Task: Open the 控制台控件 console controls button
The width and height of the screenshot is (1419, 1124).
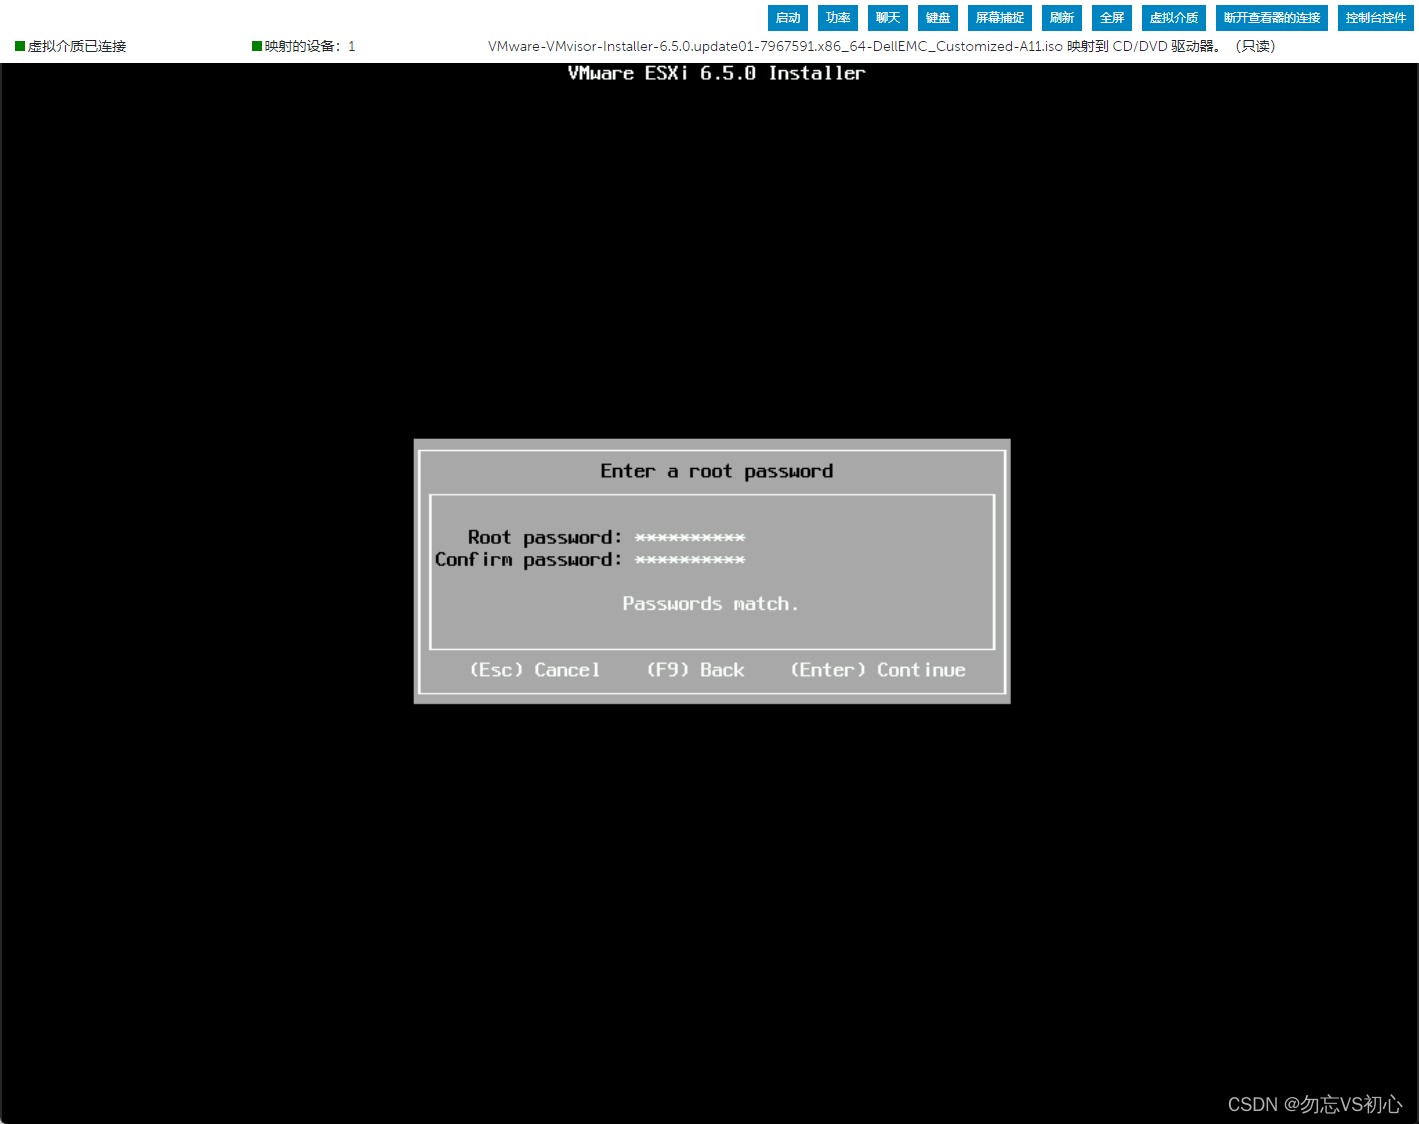Action: pyautogui.click(x=1376, y=18)
